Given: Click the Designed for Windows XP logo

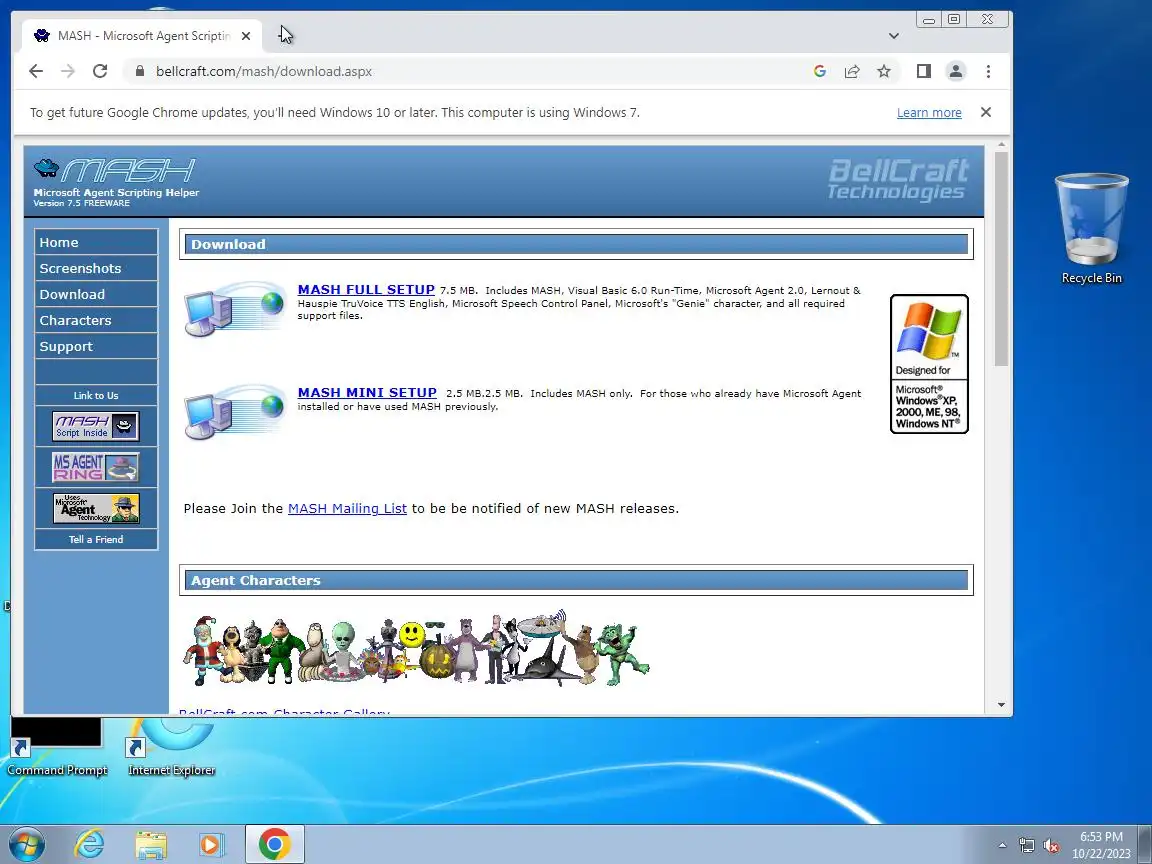Looking at the screenshot, I should (x=929, y=364).
